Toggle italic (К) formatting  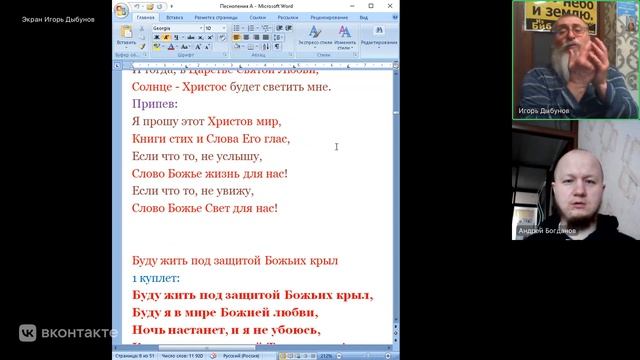coord(166,38)
